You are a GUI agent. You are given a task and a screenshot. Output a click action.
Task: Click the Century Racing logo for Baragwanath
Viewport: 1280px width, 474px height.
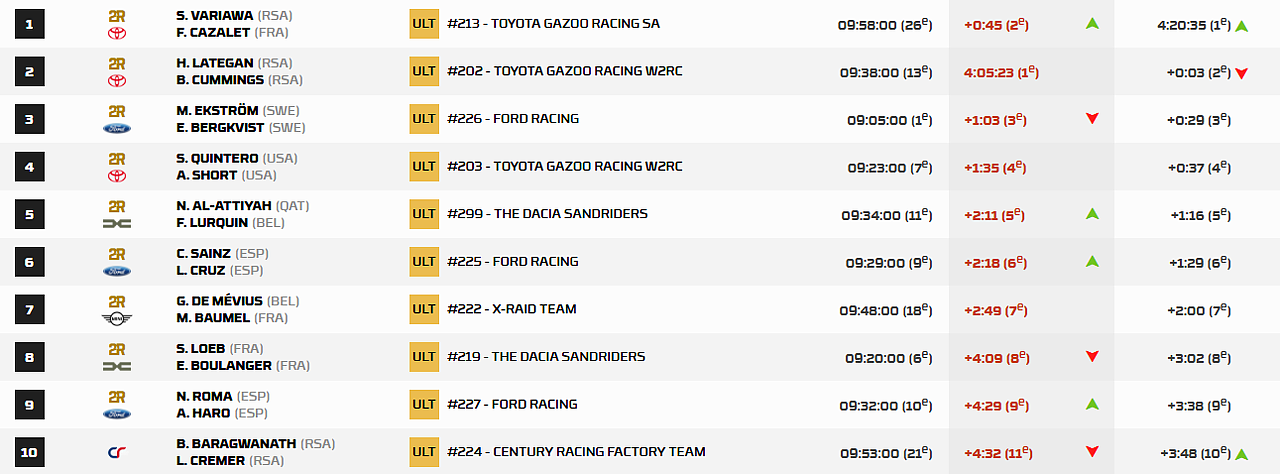click(117, 452)
